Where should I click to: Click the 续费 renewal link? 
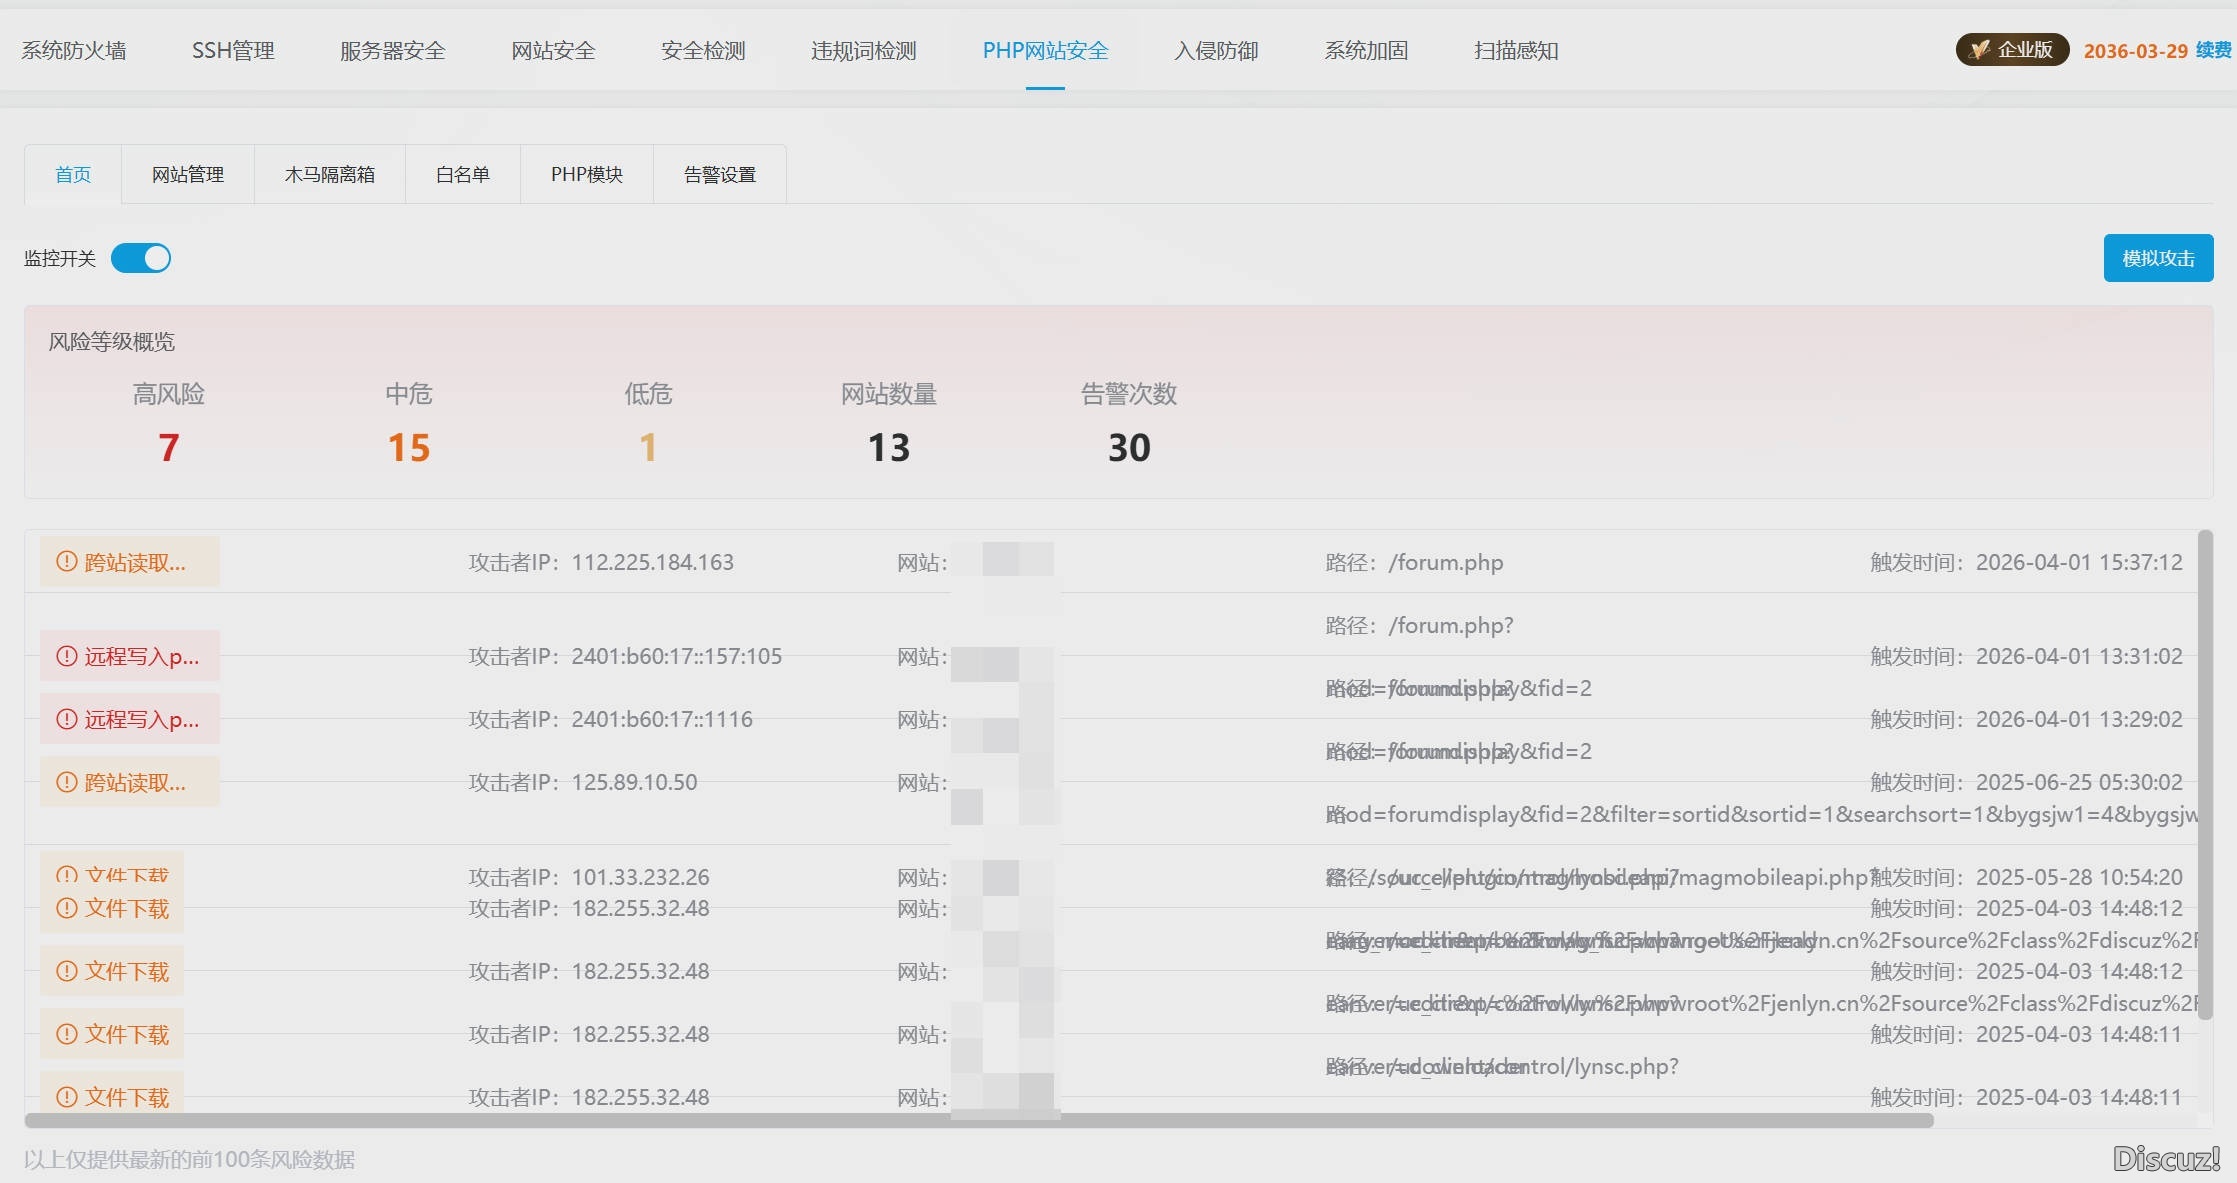2213,51
